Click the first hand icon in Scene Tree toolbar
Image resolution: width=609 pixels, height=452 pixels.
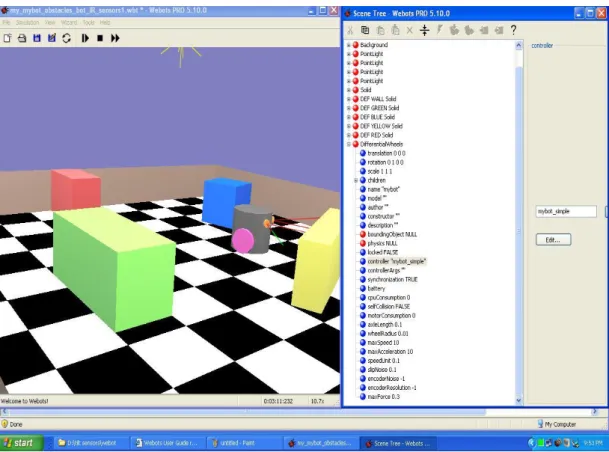click(454, 30)
